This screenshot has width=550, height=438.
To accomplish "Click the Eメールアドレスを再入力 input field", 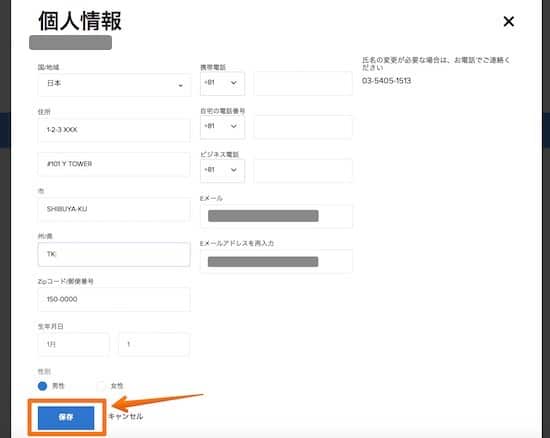I will [x=276, y=261].
